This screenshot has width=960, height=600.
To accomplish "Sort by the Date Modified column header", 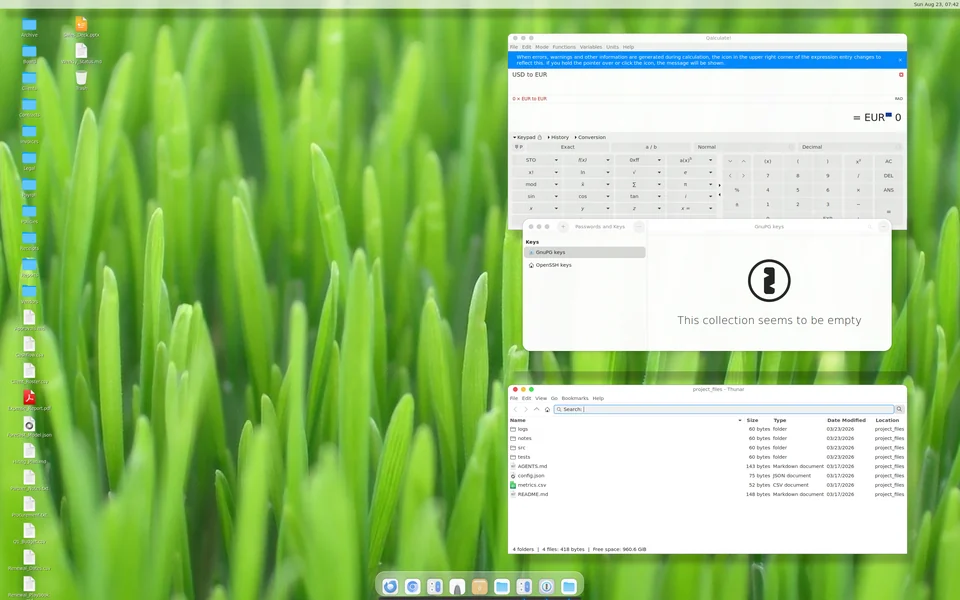I will tap(846, 421).
